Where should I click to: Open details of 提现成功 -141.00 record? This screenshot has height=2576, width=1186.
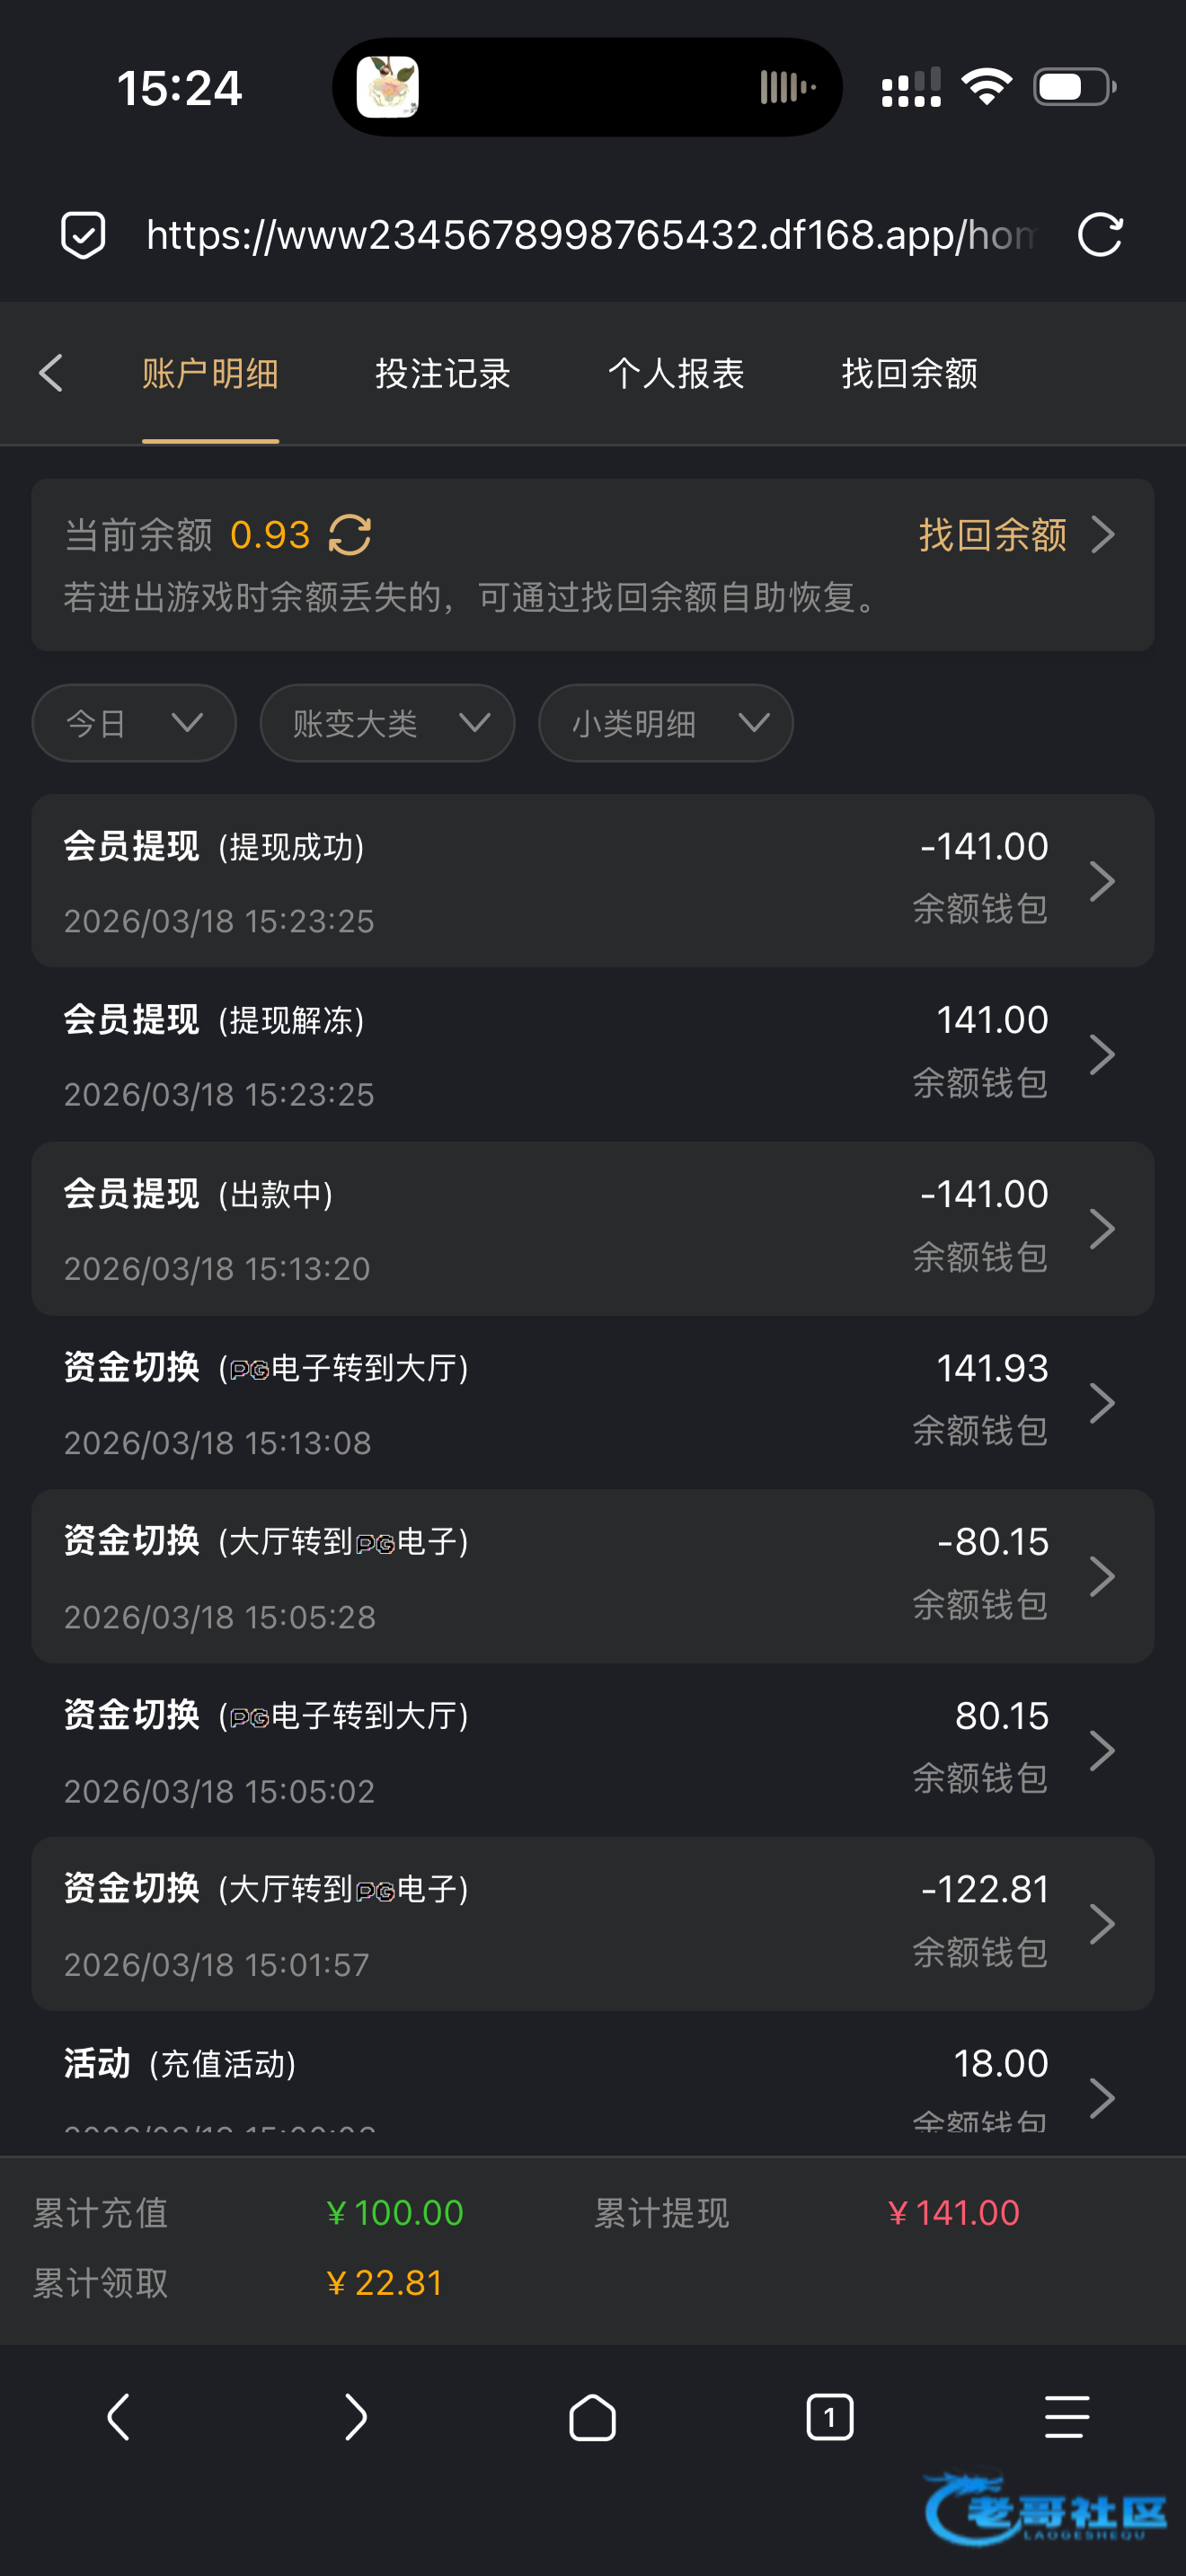coord(592,881)
